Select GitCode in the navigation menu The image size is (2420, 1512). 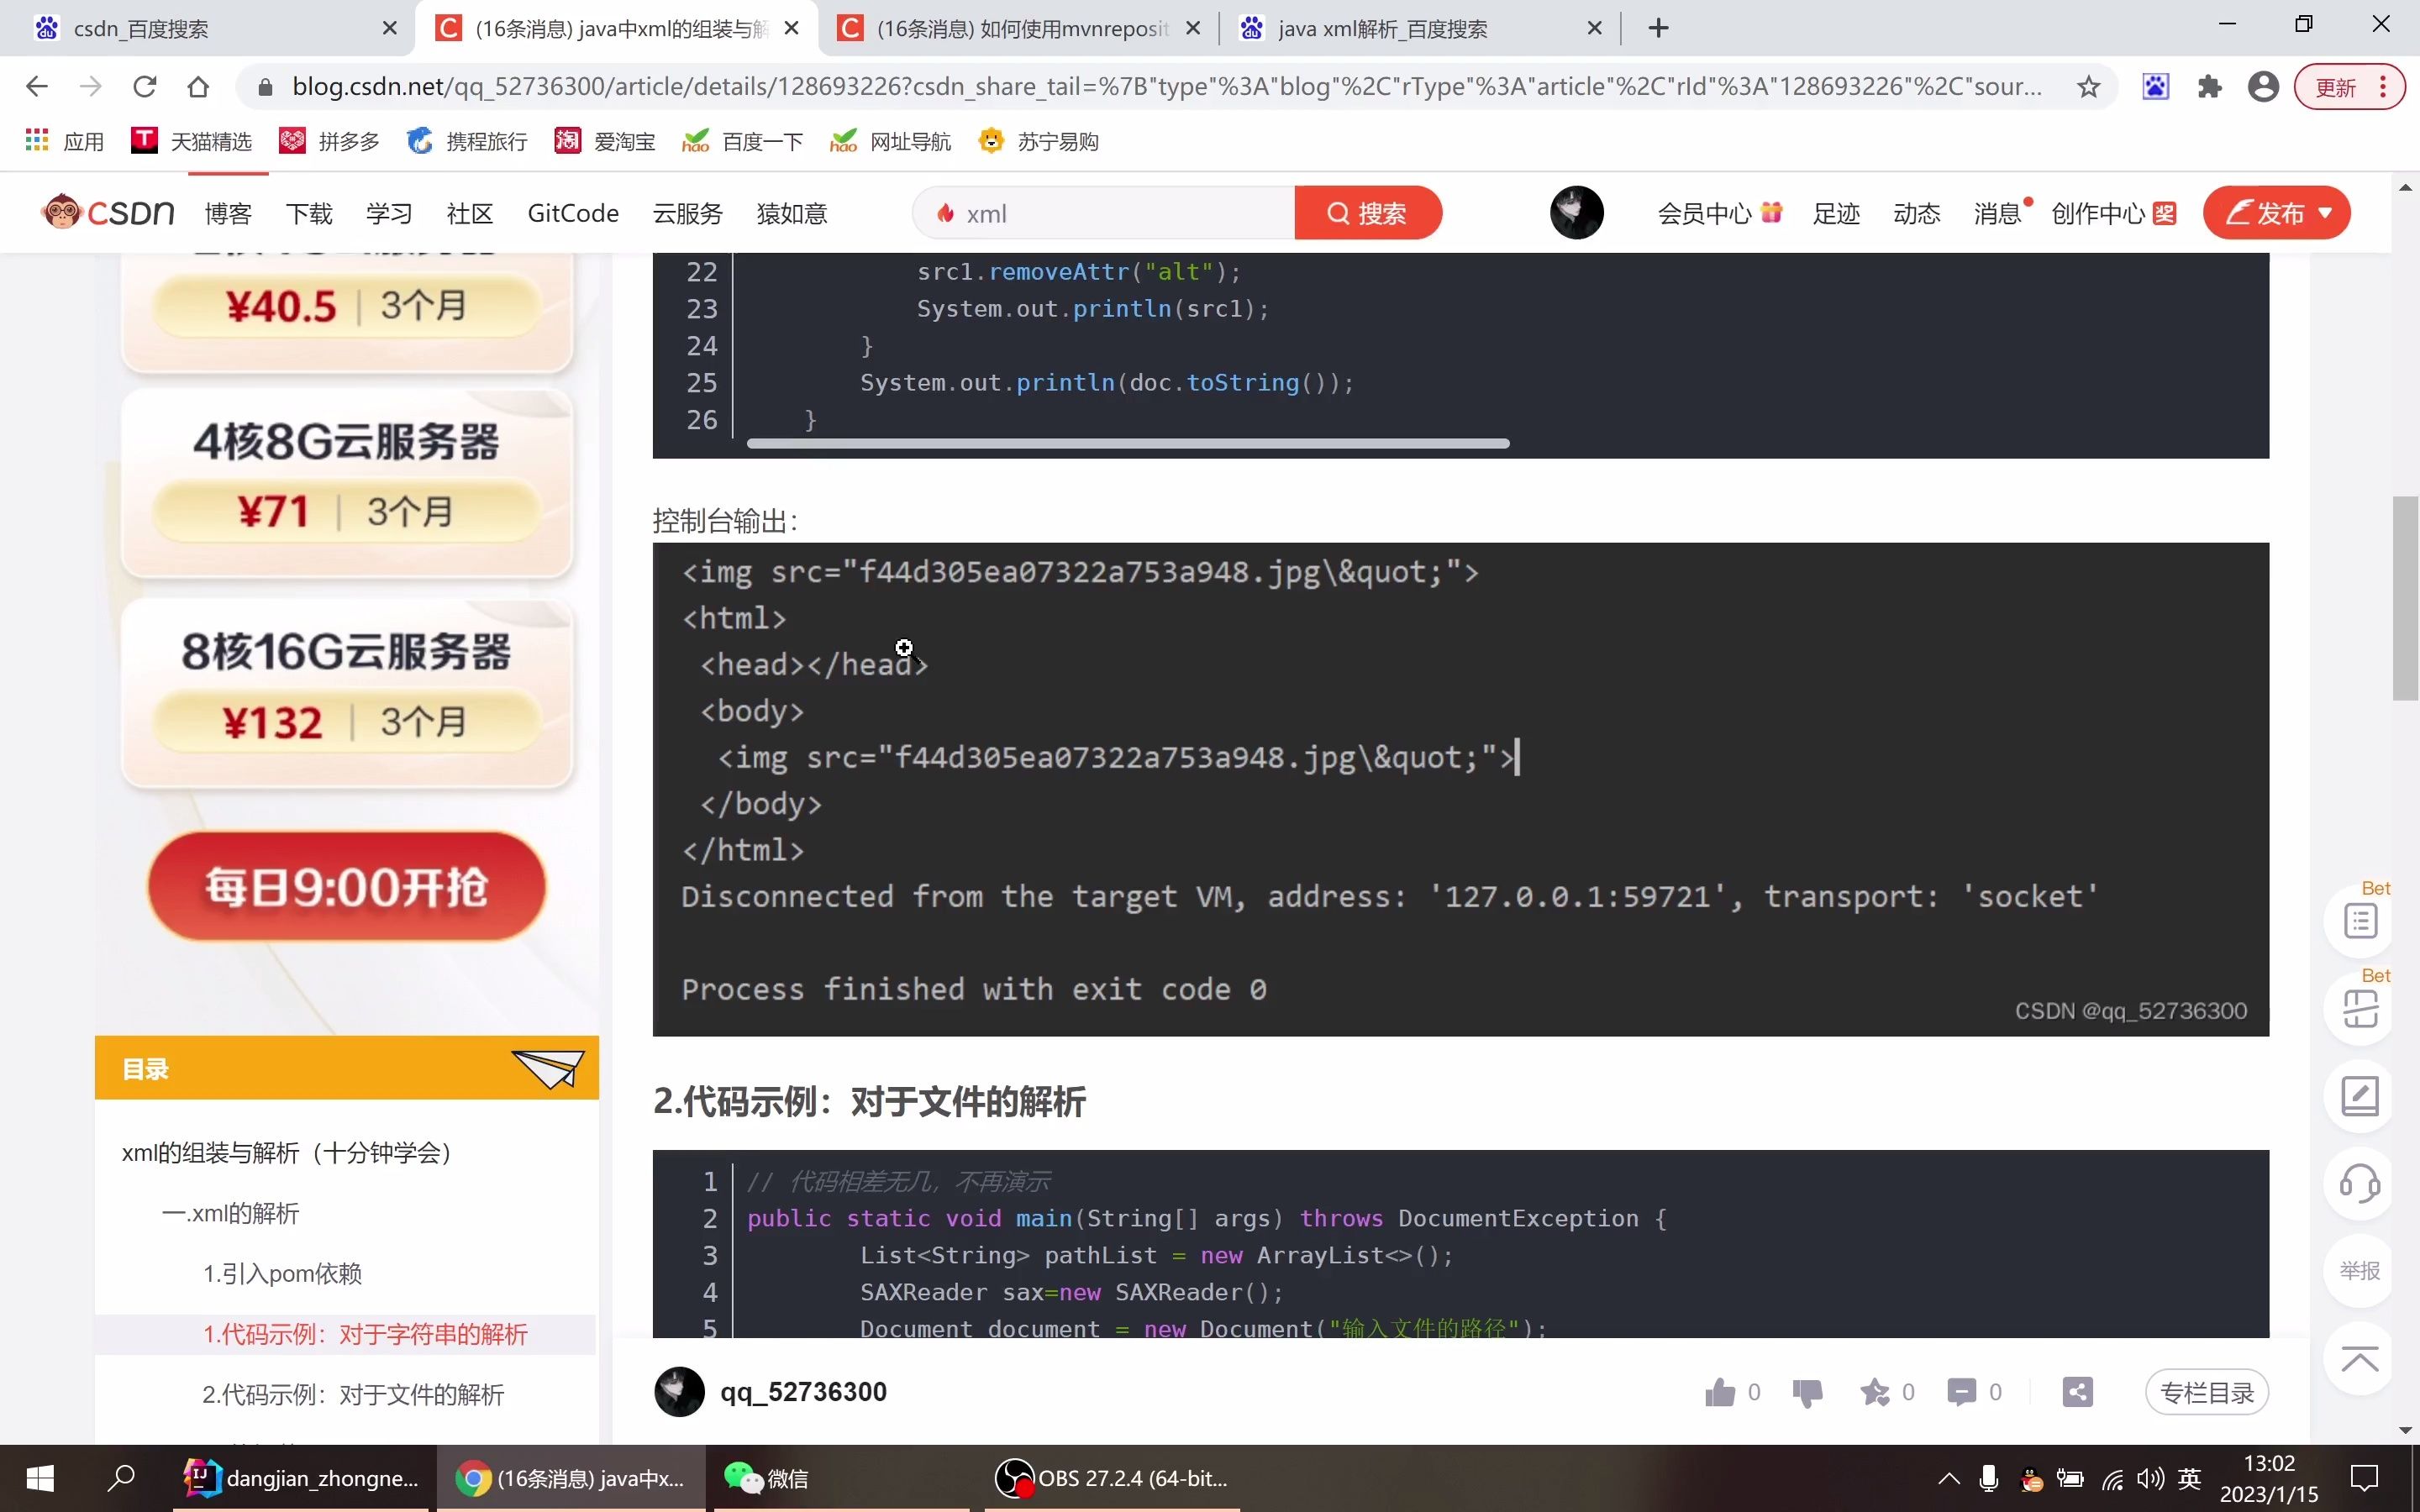[572, 212]
